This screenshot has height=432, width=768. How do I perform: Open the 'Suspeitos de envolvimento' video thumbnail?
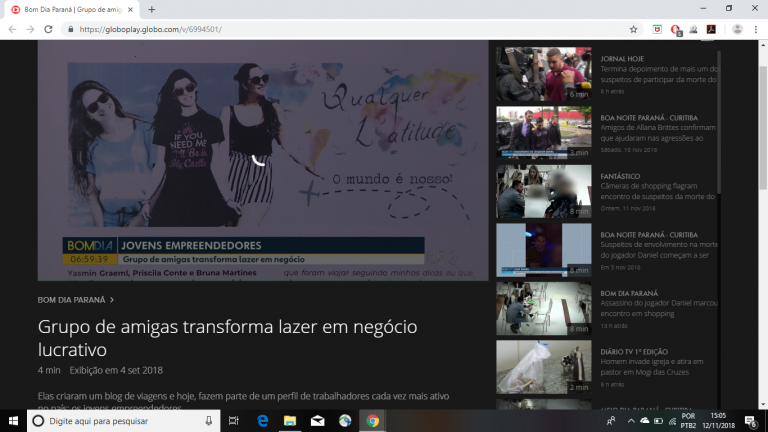[544, 250]
